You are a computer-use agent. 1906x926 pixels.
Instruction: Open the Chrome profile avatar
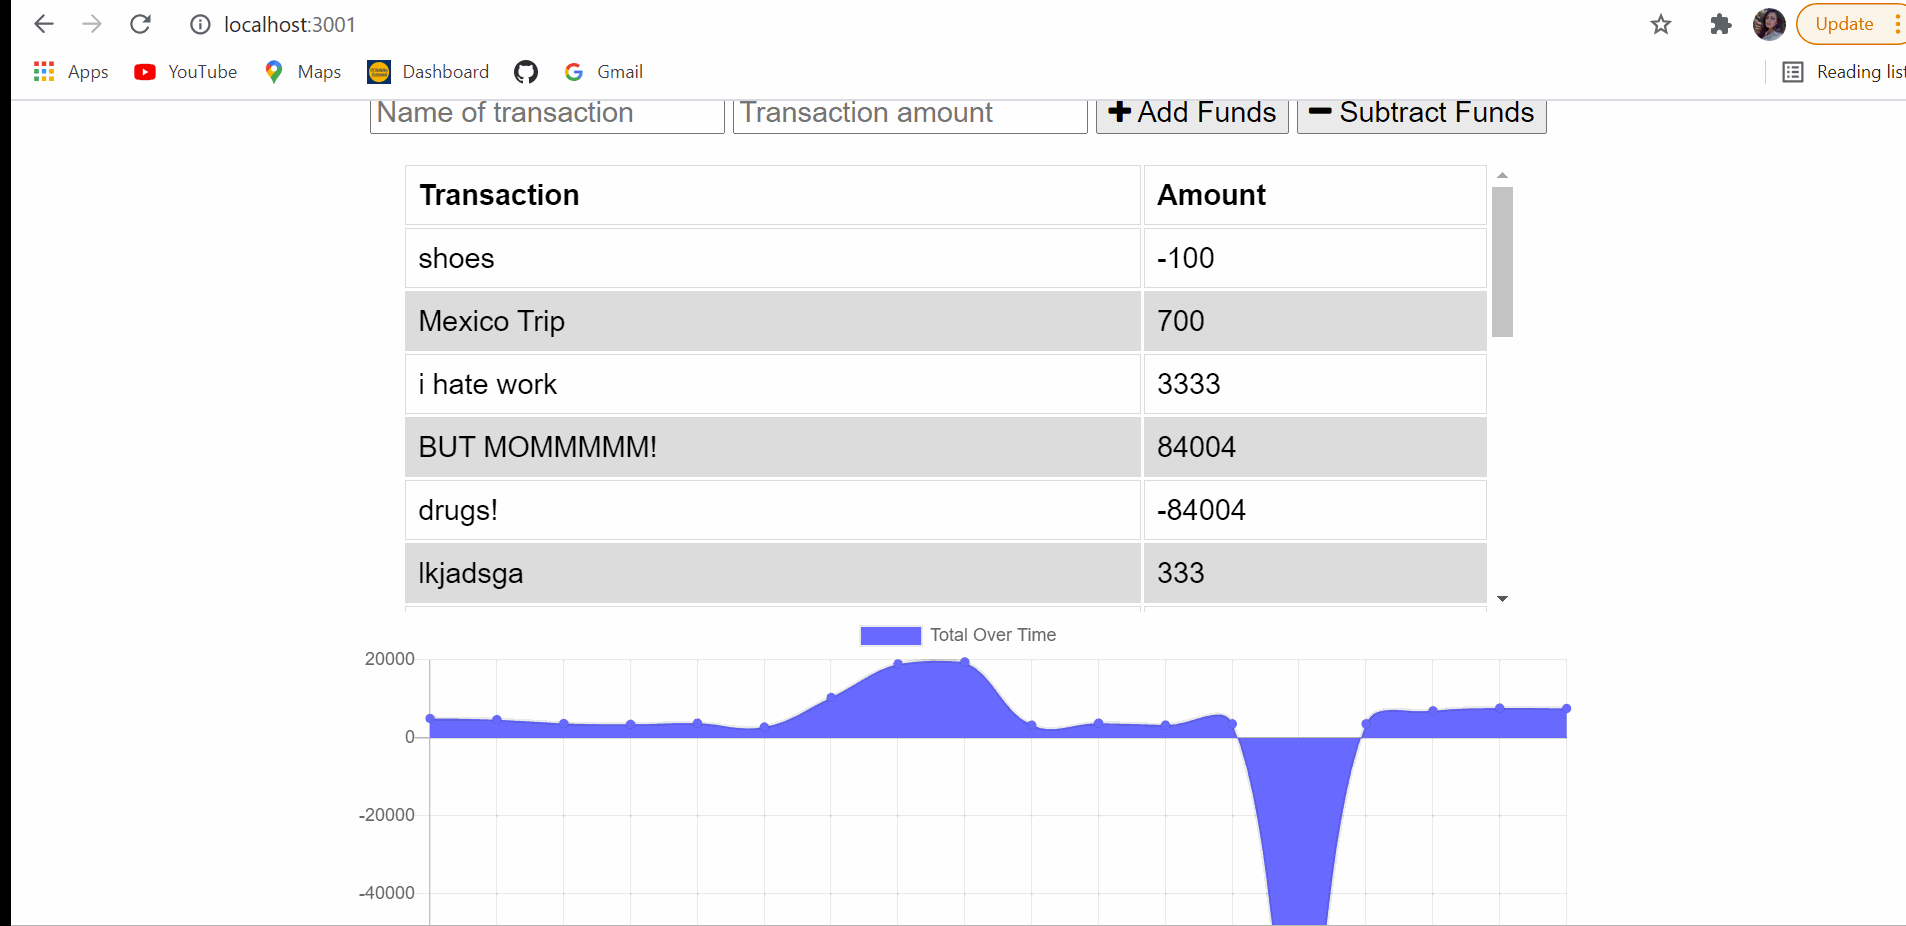(x=1769, y=24)
